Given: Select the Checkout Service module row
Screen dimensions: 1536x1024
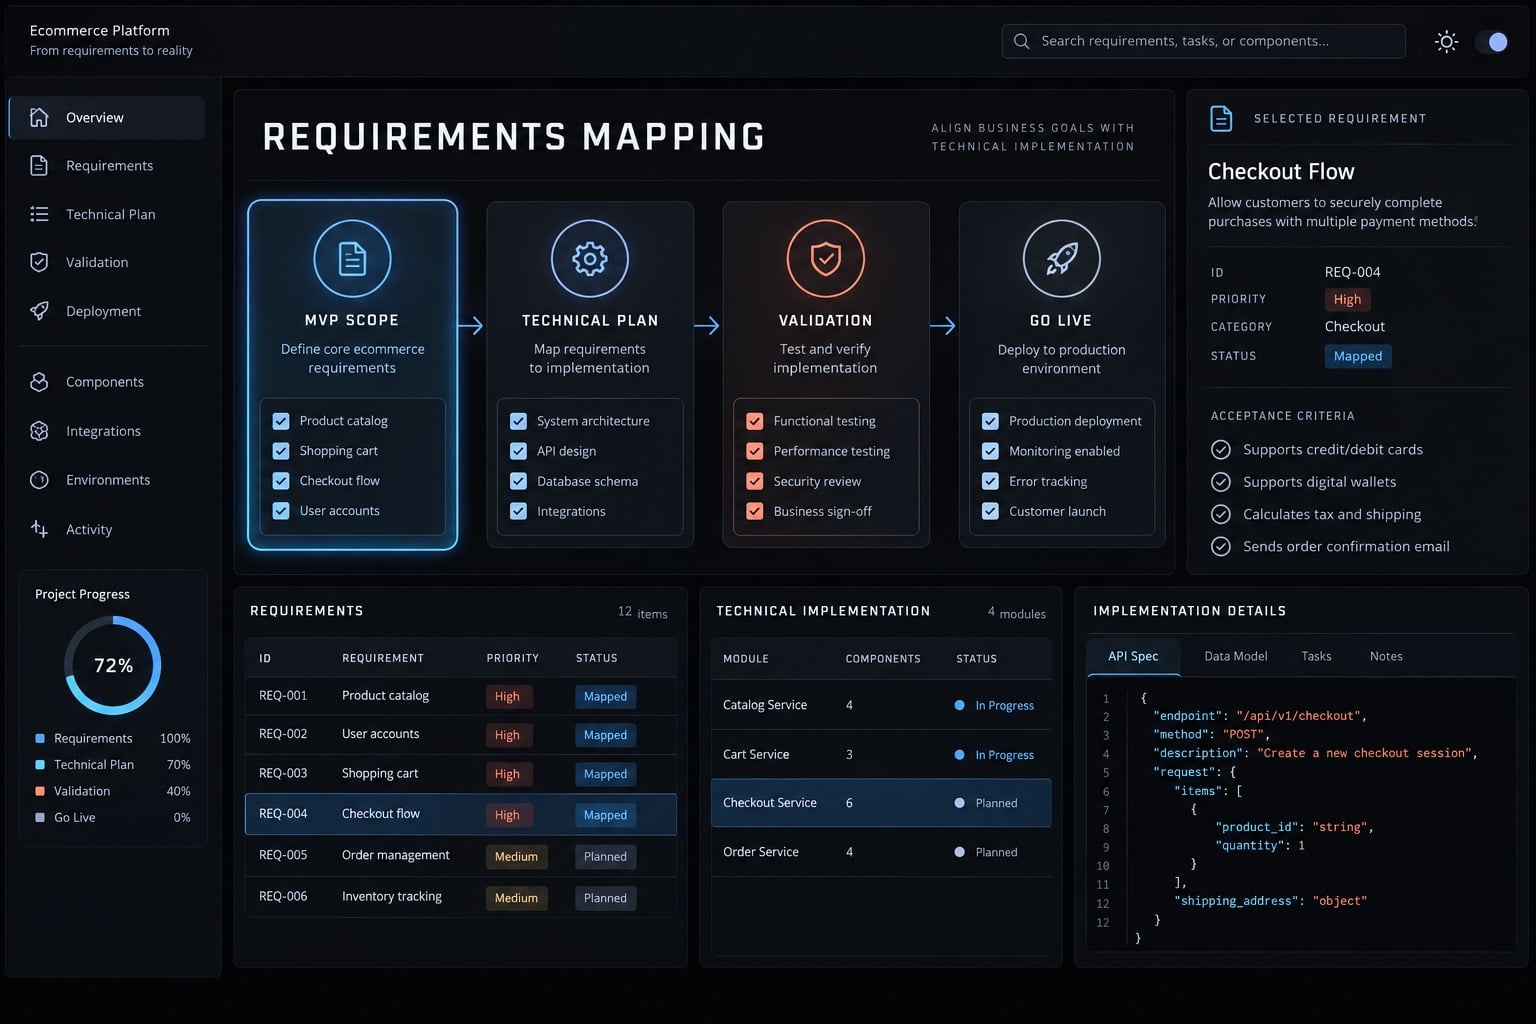Looking at the screenshot, I should (881, 803).
